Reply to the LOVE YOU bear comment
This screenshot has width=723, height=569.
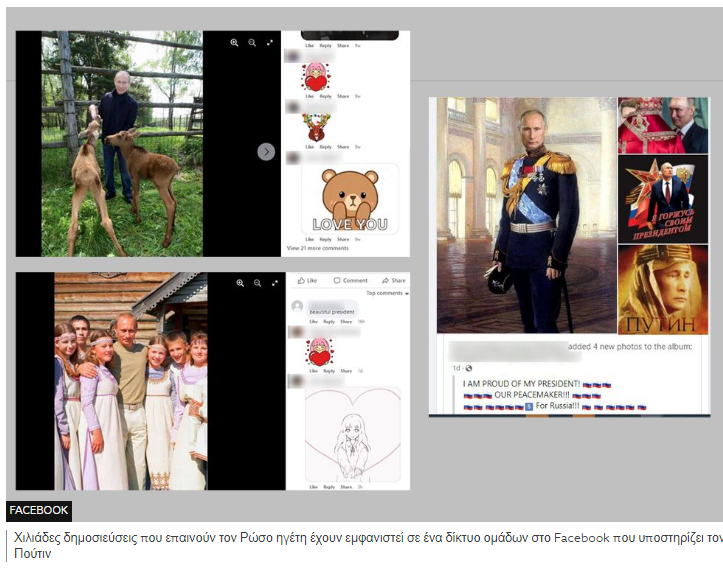point(326,239)
